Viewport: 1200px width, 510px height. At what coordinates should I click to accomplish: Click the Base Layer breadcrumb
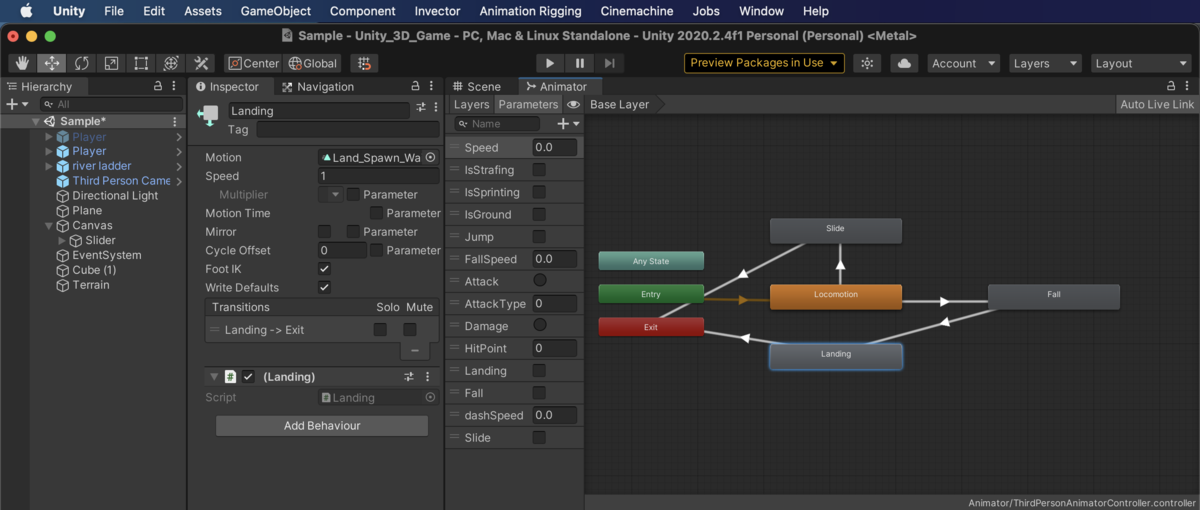[x=619, y=104]
